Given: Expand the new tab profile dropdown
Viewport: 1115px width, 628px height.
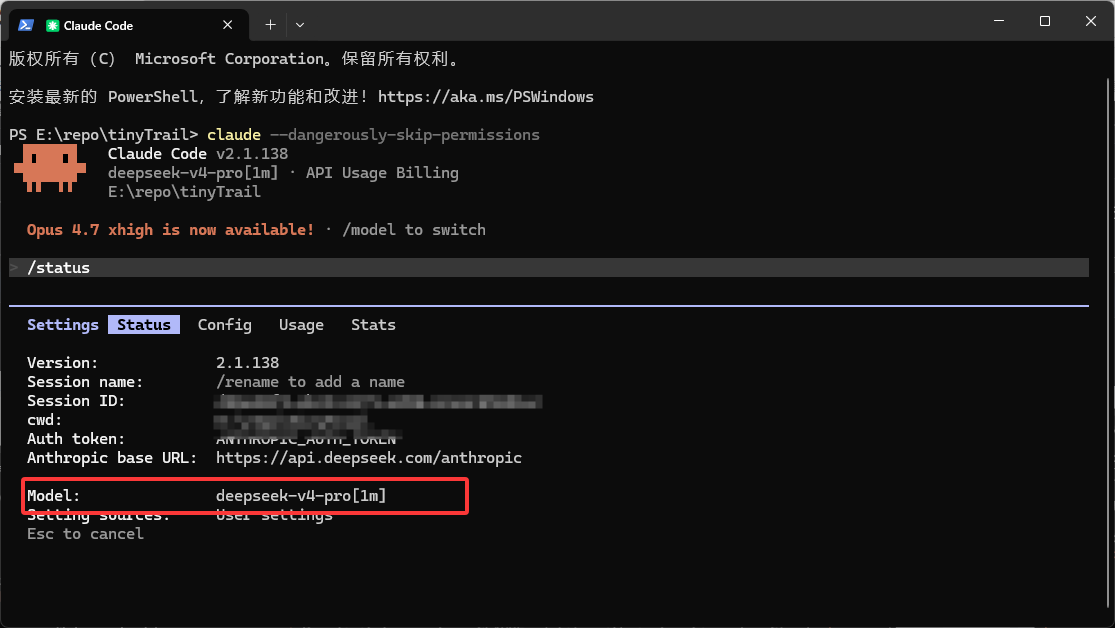Looking at the screenshot, I should (300, 25).
